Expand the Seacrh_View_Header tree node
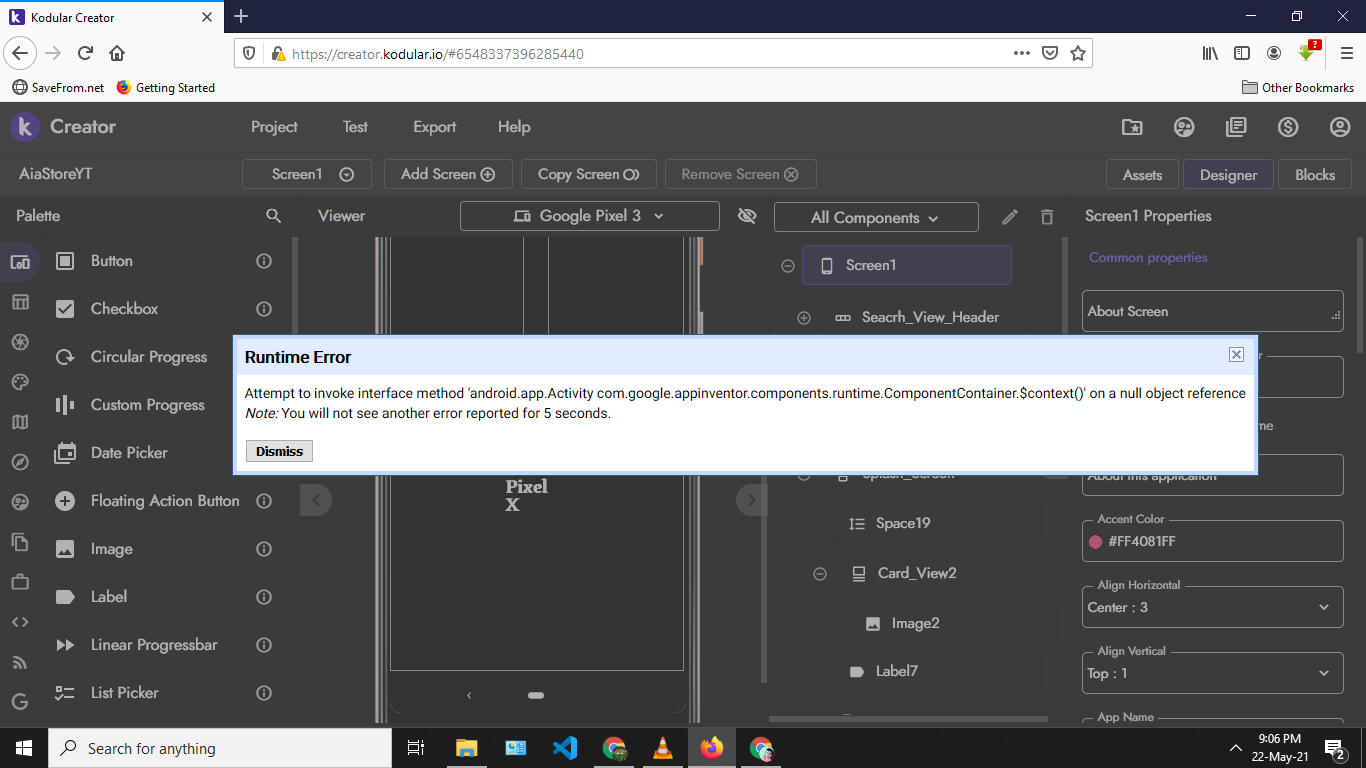This screenshot has width=1366, height=768. click(x=804, y=318)
